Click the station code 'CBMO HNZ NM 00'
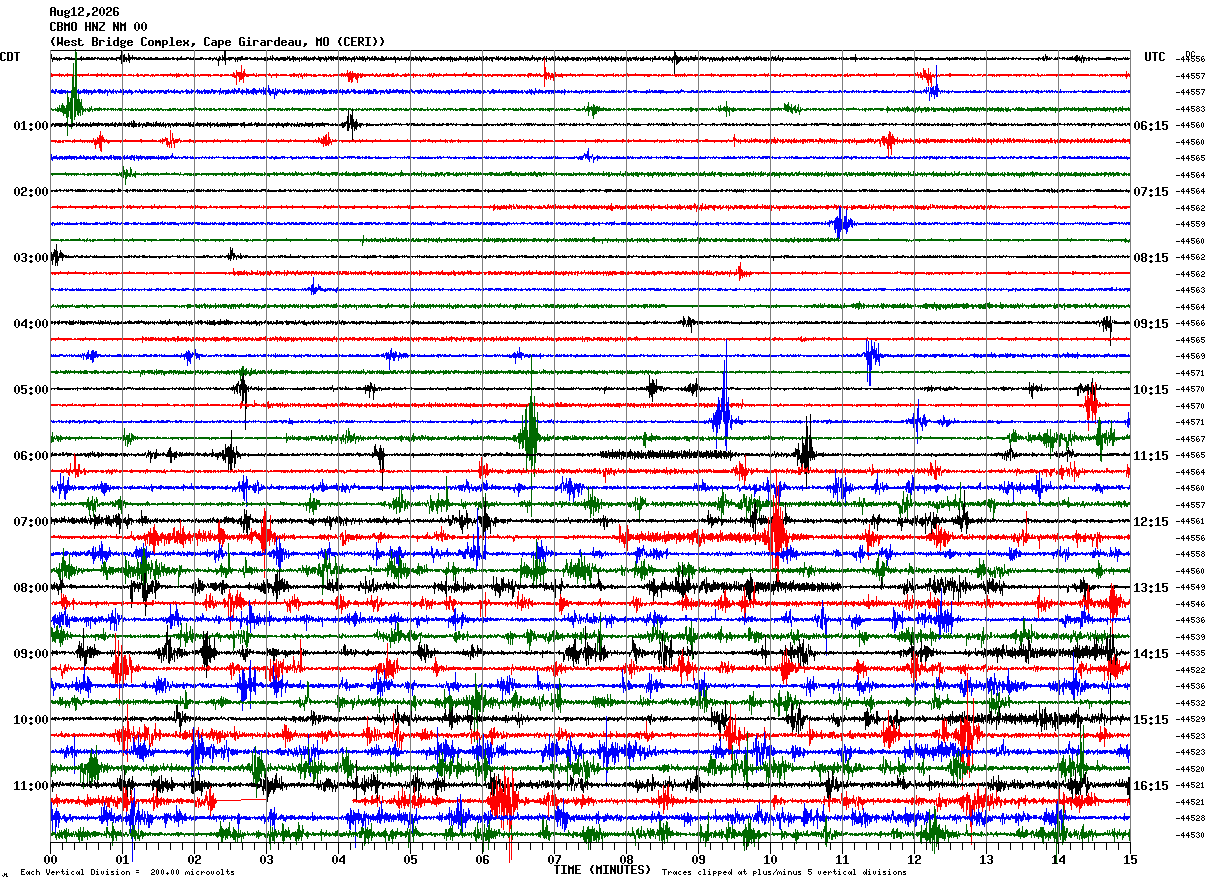This screenshot has height=886, width=1210. pos(98,27)
